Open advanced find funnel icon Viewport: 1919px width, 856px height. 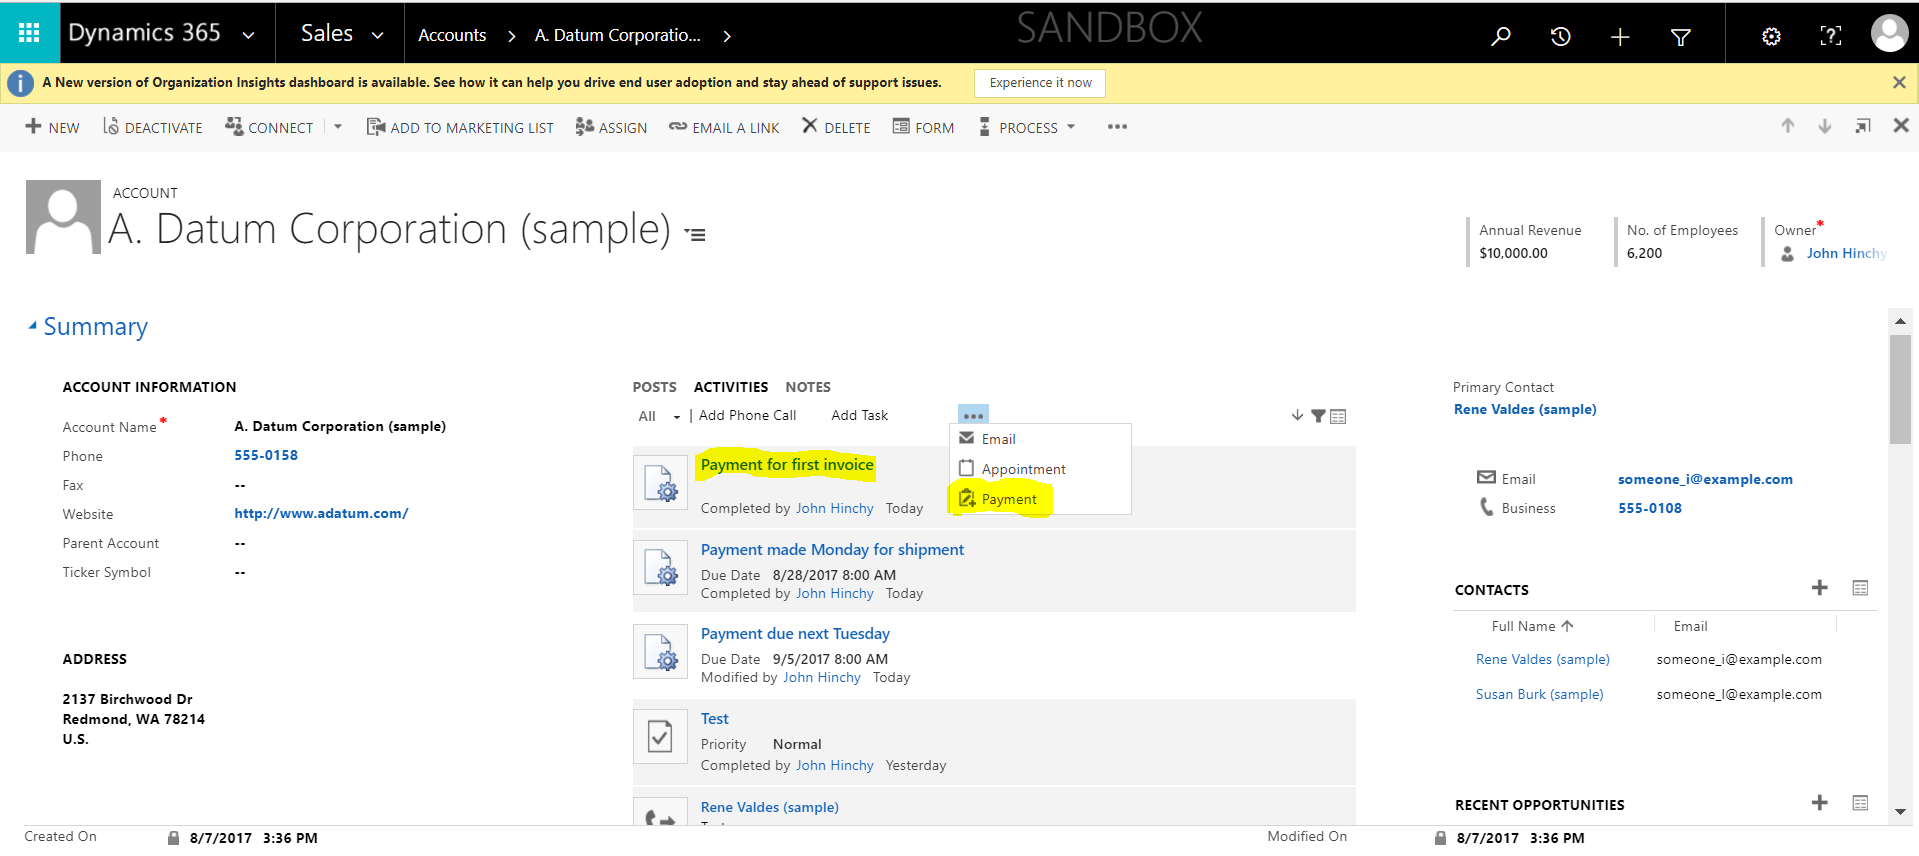[x=1680, y=36]
